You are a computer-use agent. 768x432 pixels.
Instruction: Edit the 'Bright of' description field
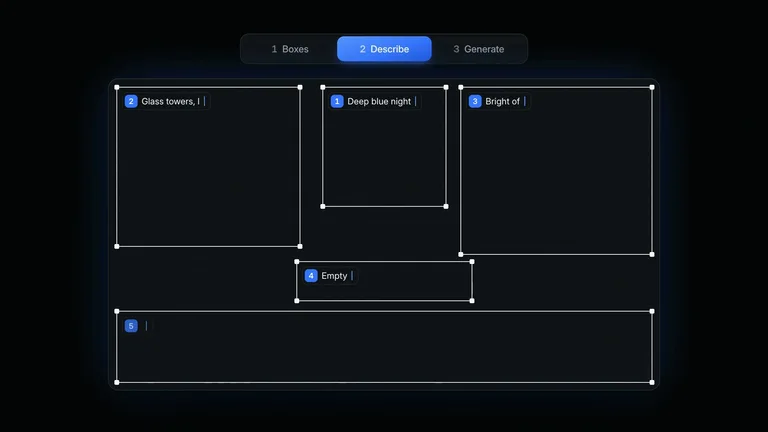[x=505, y=101]
